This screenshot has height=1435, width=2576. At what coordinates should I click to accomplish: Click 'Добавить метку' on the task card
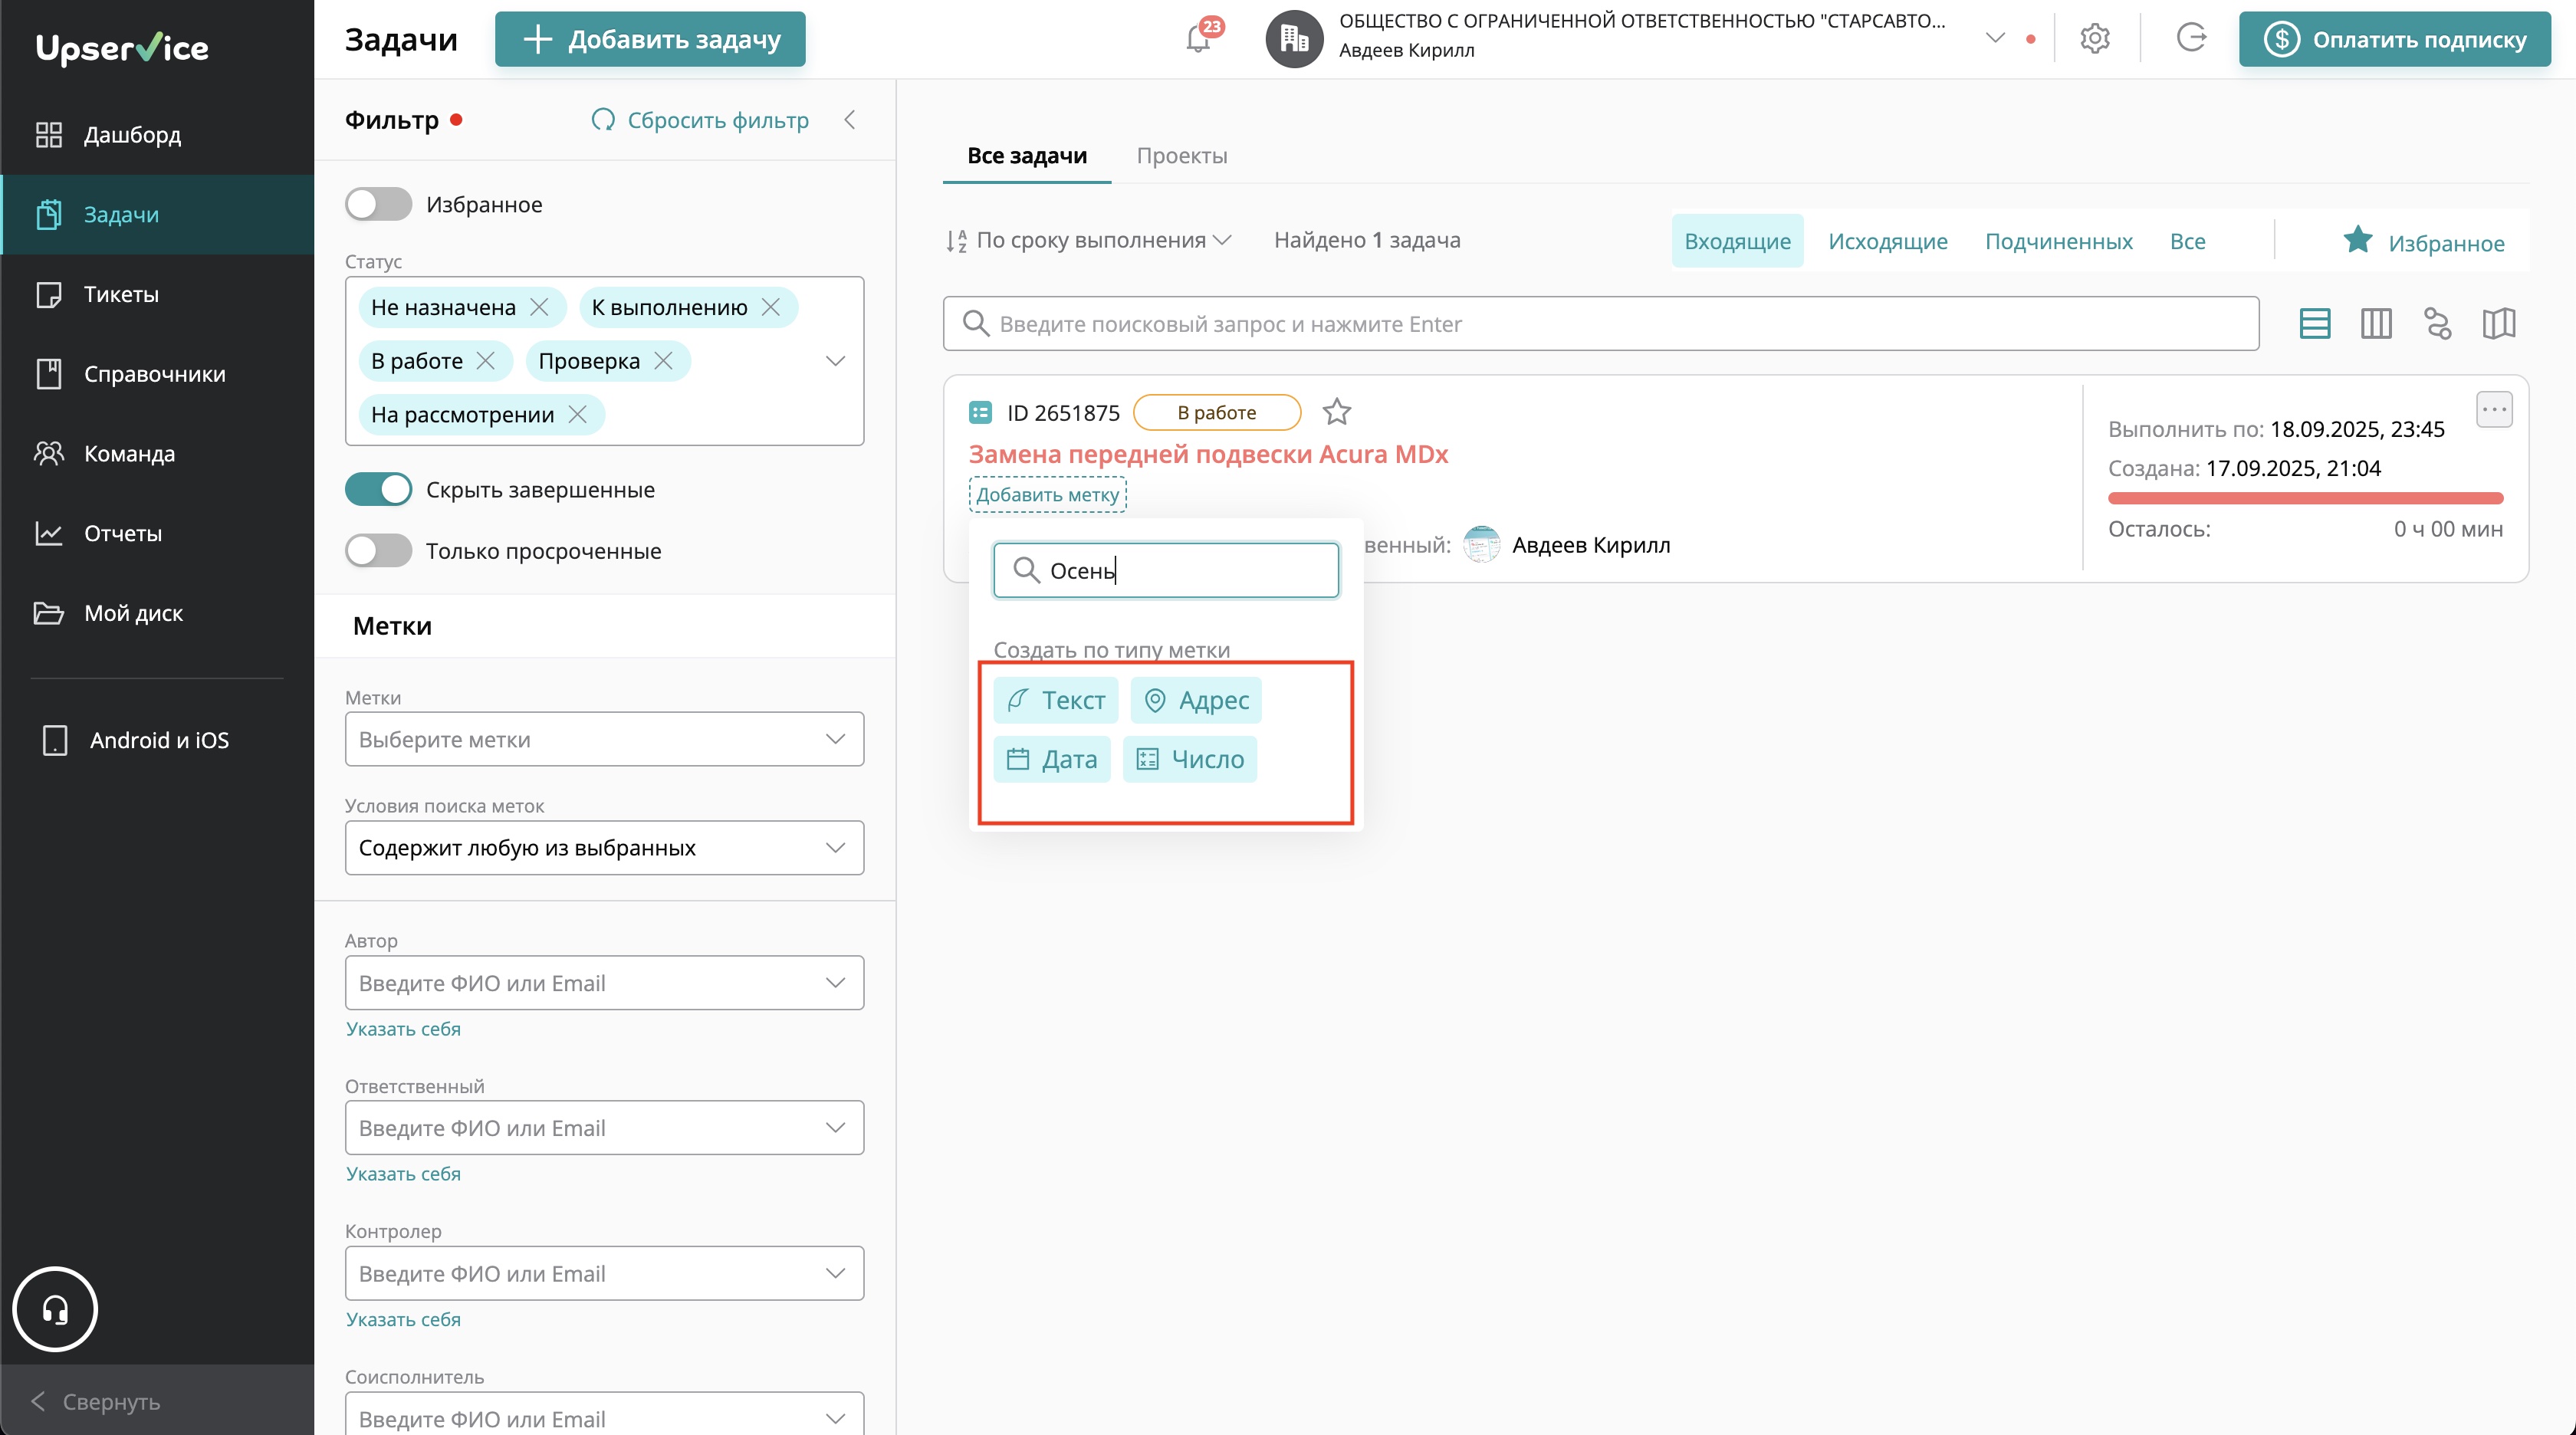pyautogui.click(x=1047, y=495)
